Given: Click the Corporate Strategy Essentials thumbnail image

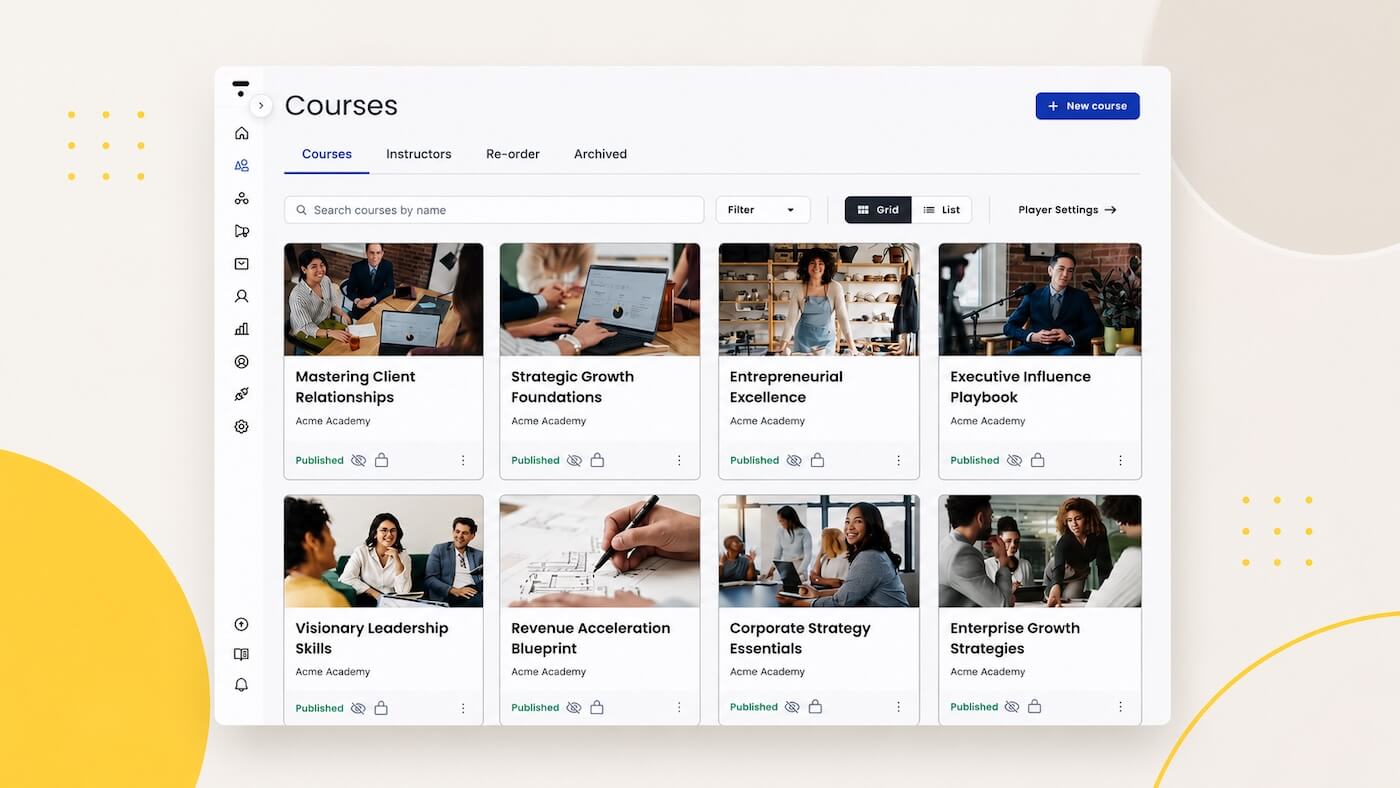Looking at the screenshot, I should tap(819, 551).
